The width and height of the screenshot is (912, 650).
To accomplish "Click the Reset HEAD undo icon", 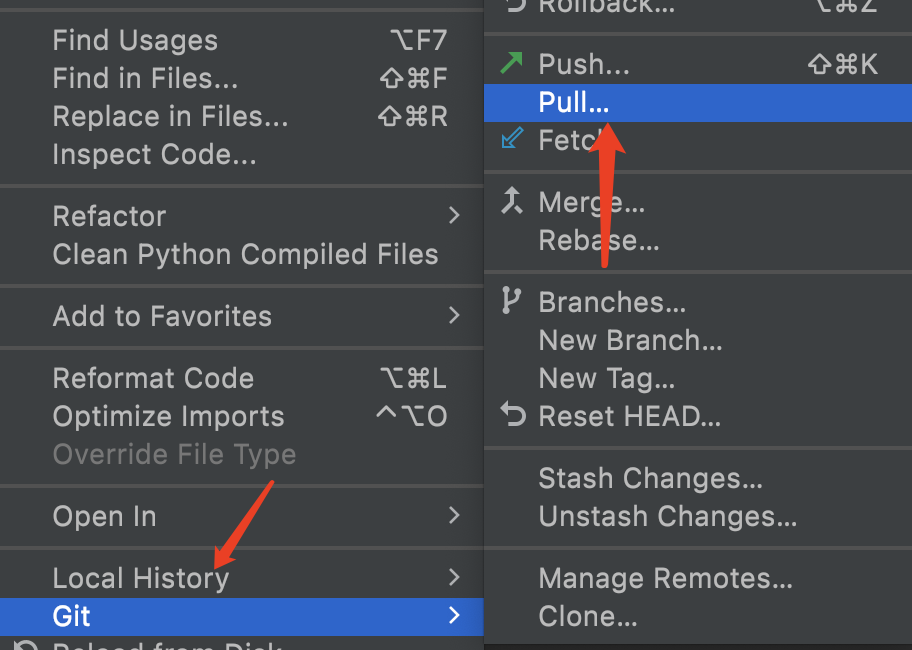I will tap(512, 415).
